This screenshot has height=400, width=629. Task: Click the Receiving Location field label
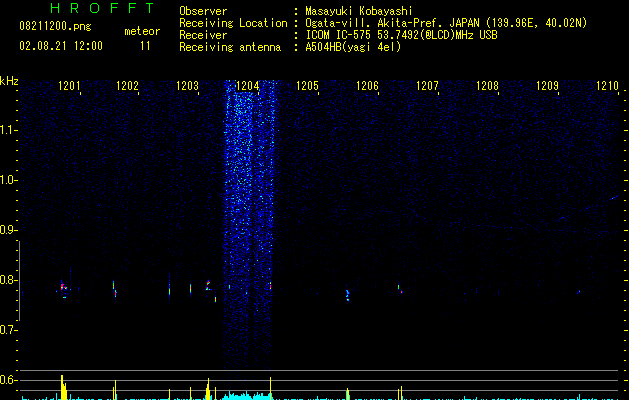tap(233, 23)
